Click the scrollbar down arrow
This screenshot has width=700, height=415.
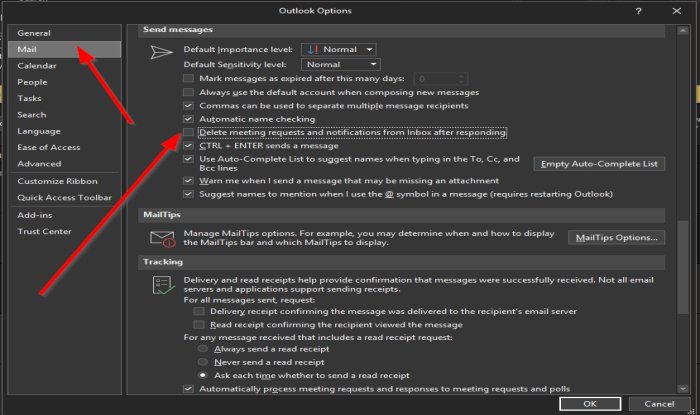(683, 389)
